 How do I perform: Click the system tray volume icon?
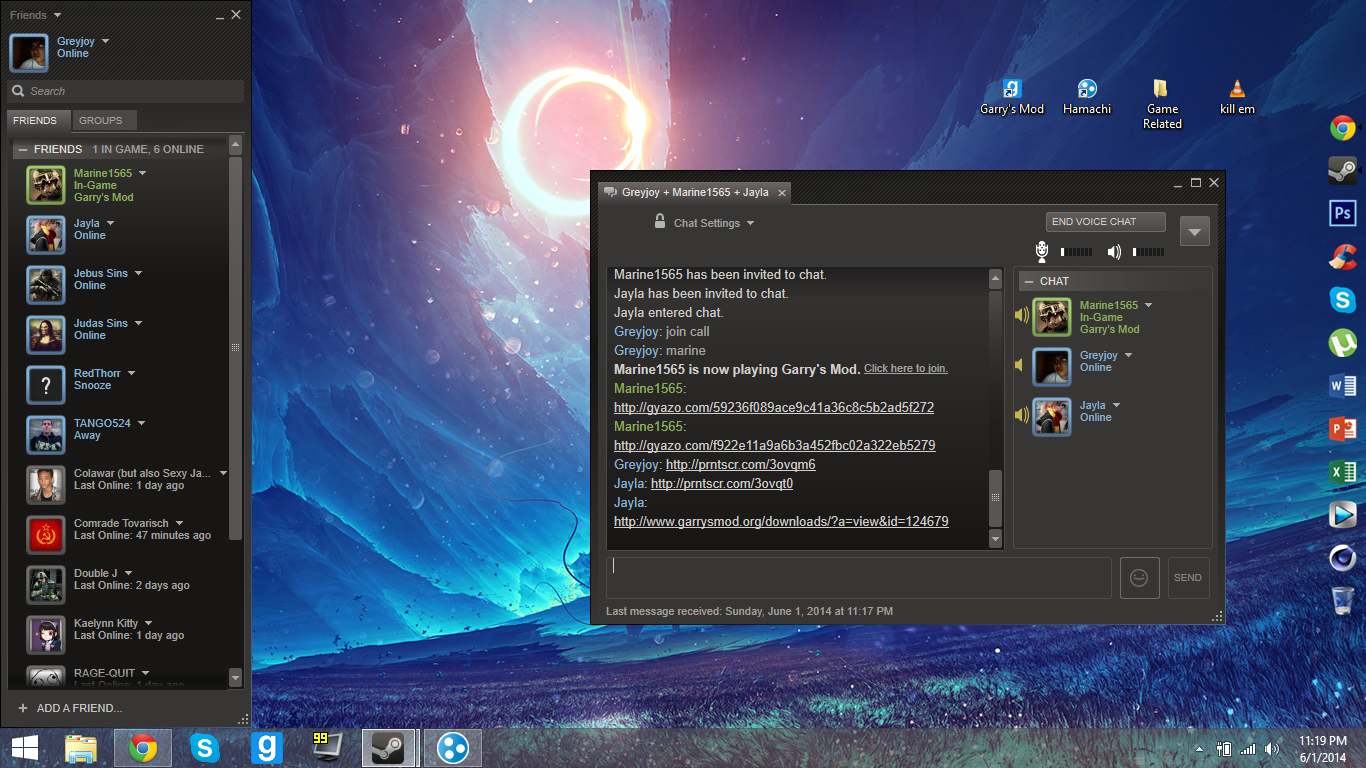coord(1272,748)
